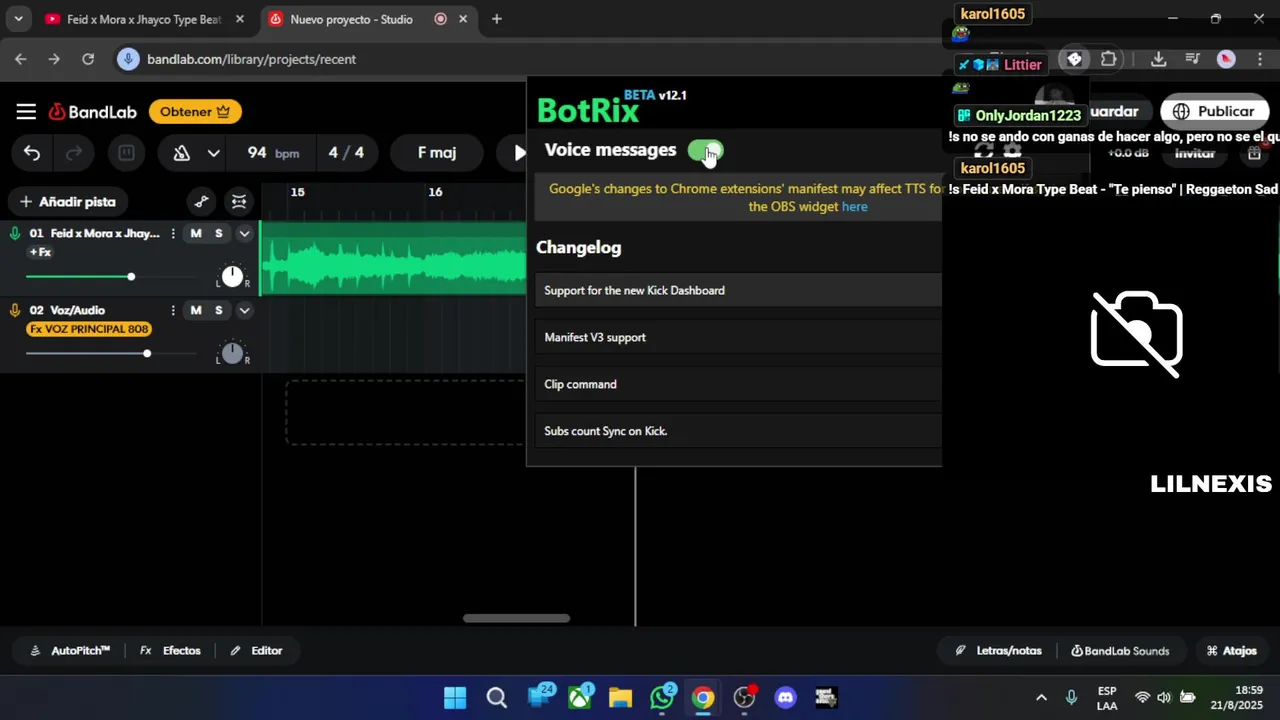Open the Editor panel

pyautogui.click(x=256, y=651)
